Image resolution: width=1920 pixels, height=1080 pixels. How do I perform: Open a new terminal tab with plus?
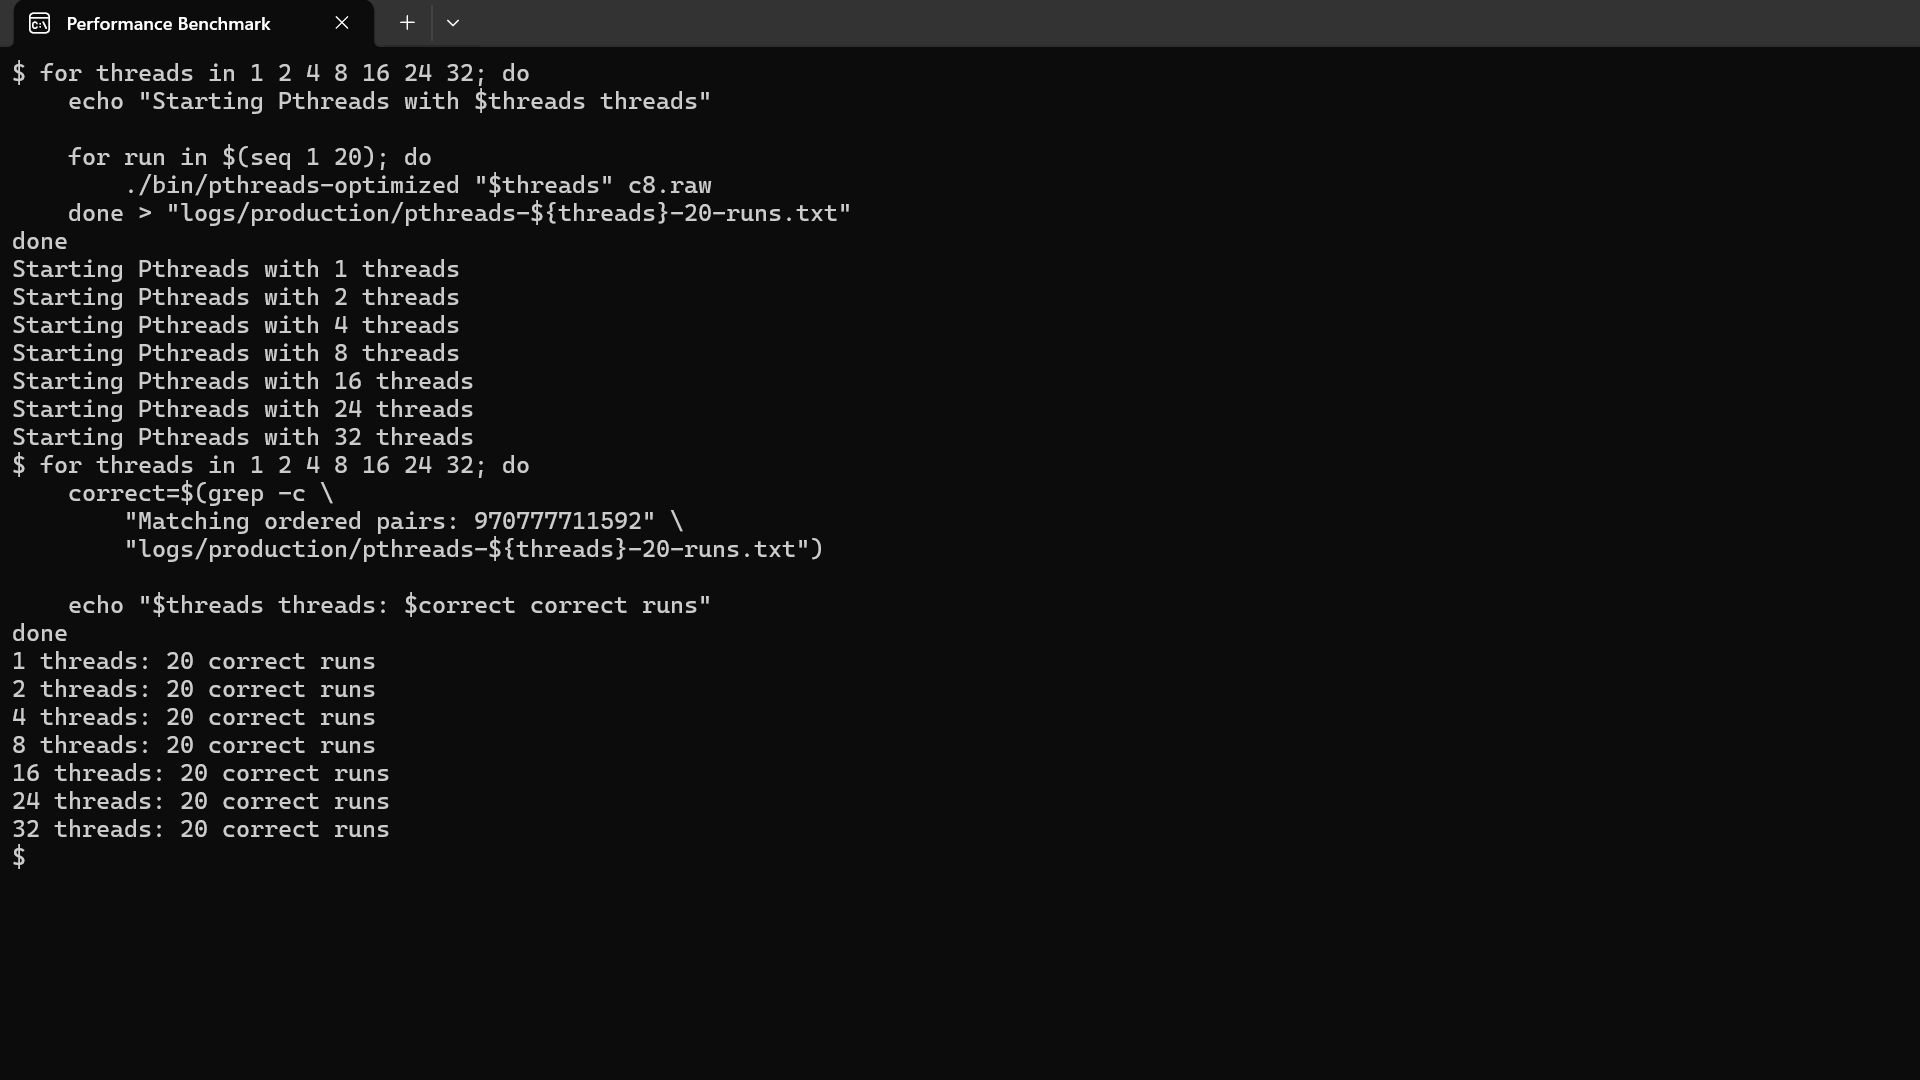[407, 23]
